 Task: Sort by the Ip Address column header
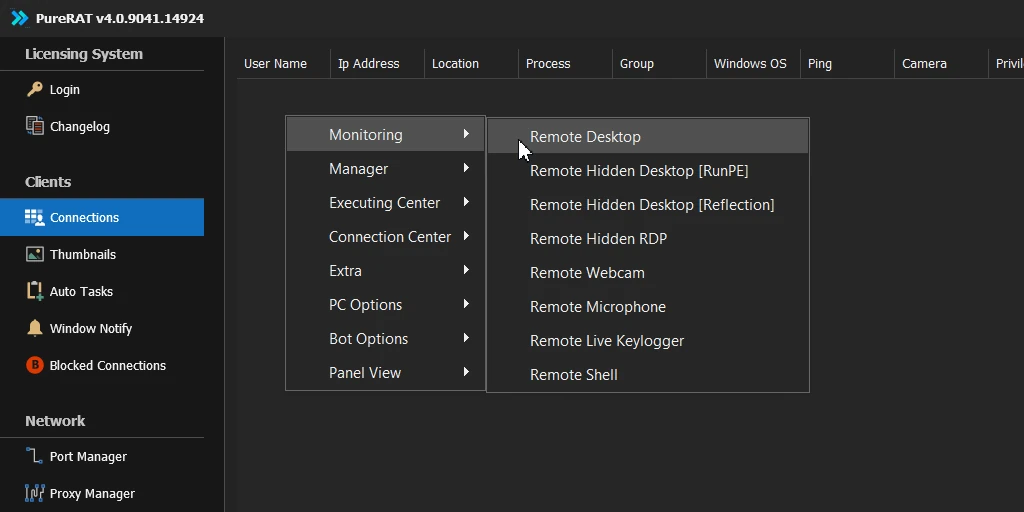[x=377, y=63]
